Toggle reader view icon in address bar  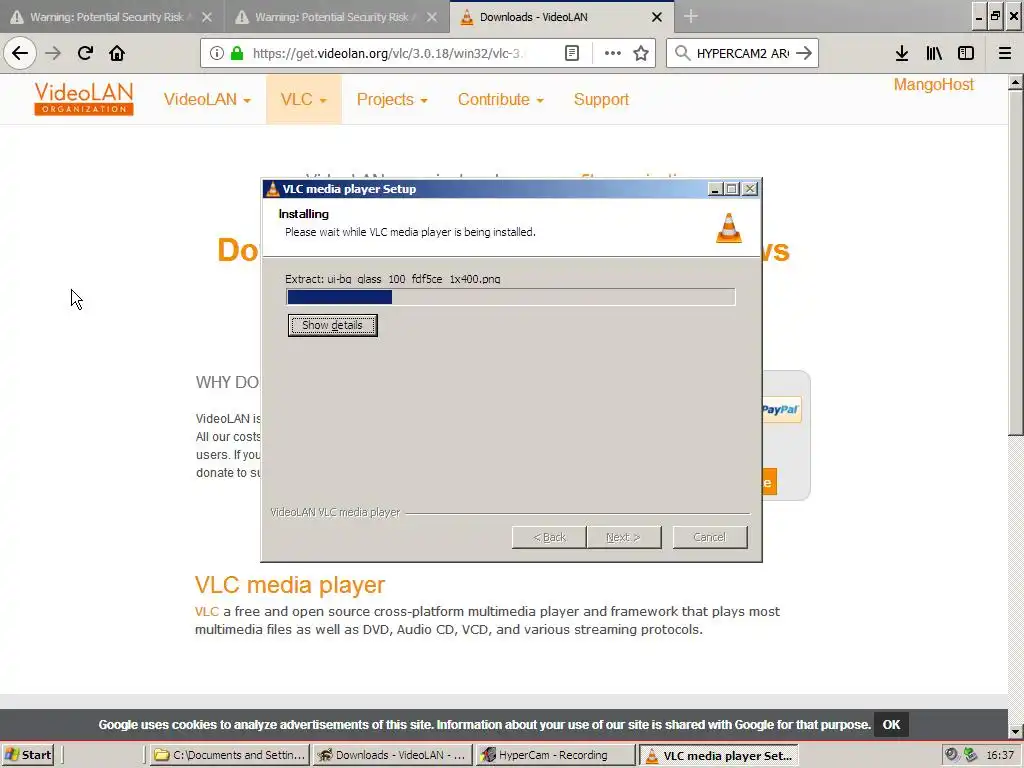tap(571, 53)
